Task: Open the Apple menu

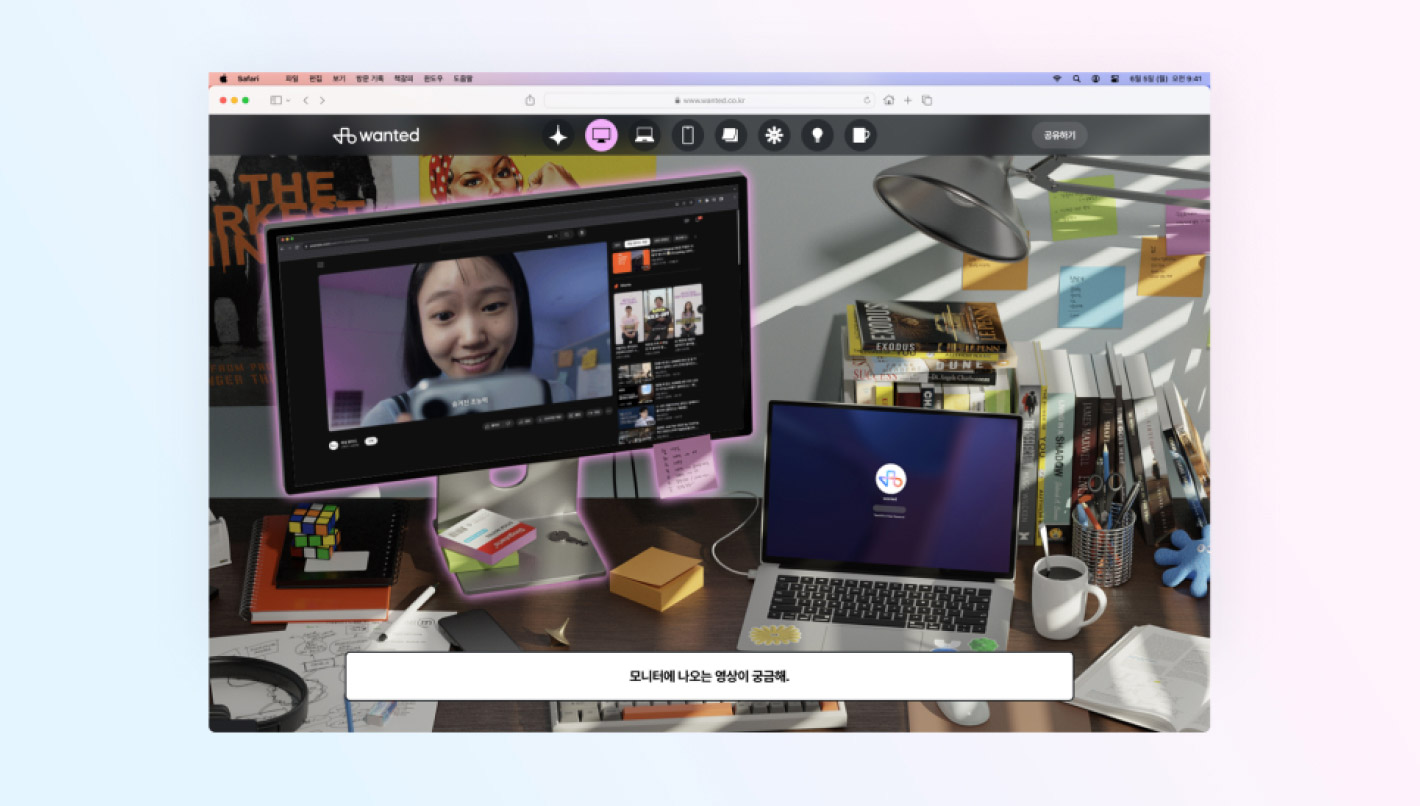Action: (x=223, y=78)
